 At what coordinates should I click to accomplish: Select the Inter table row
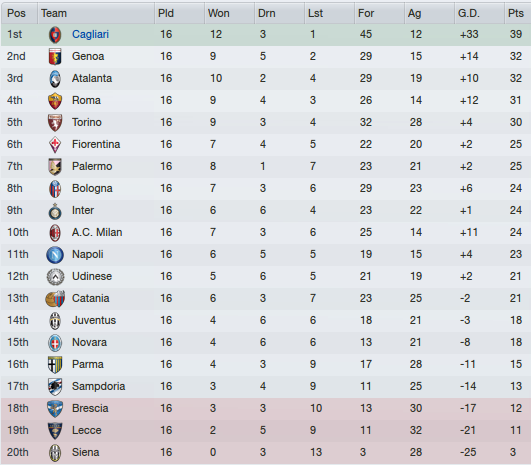click(266, 211)
